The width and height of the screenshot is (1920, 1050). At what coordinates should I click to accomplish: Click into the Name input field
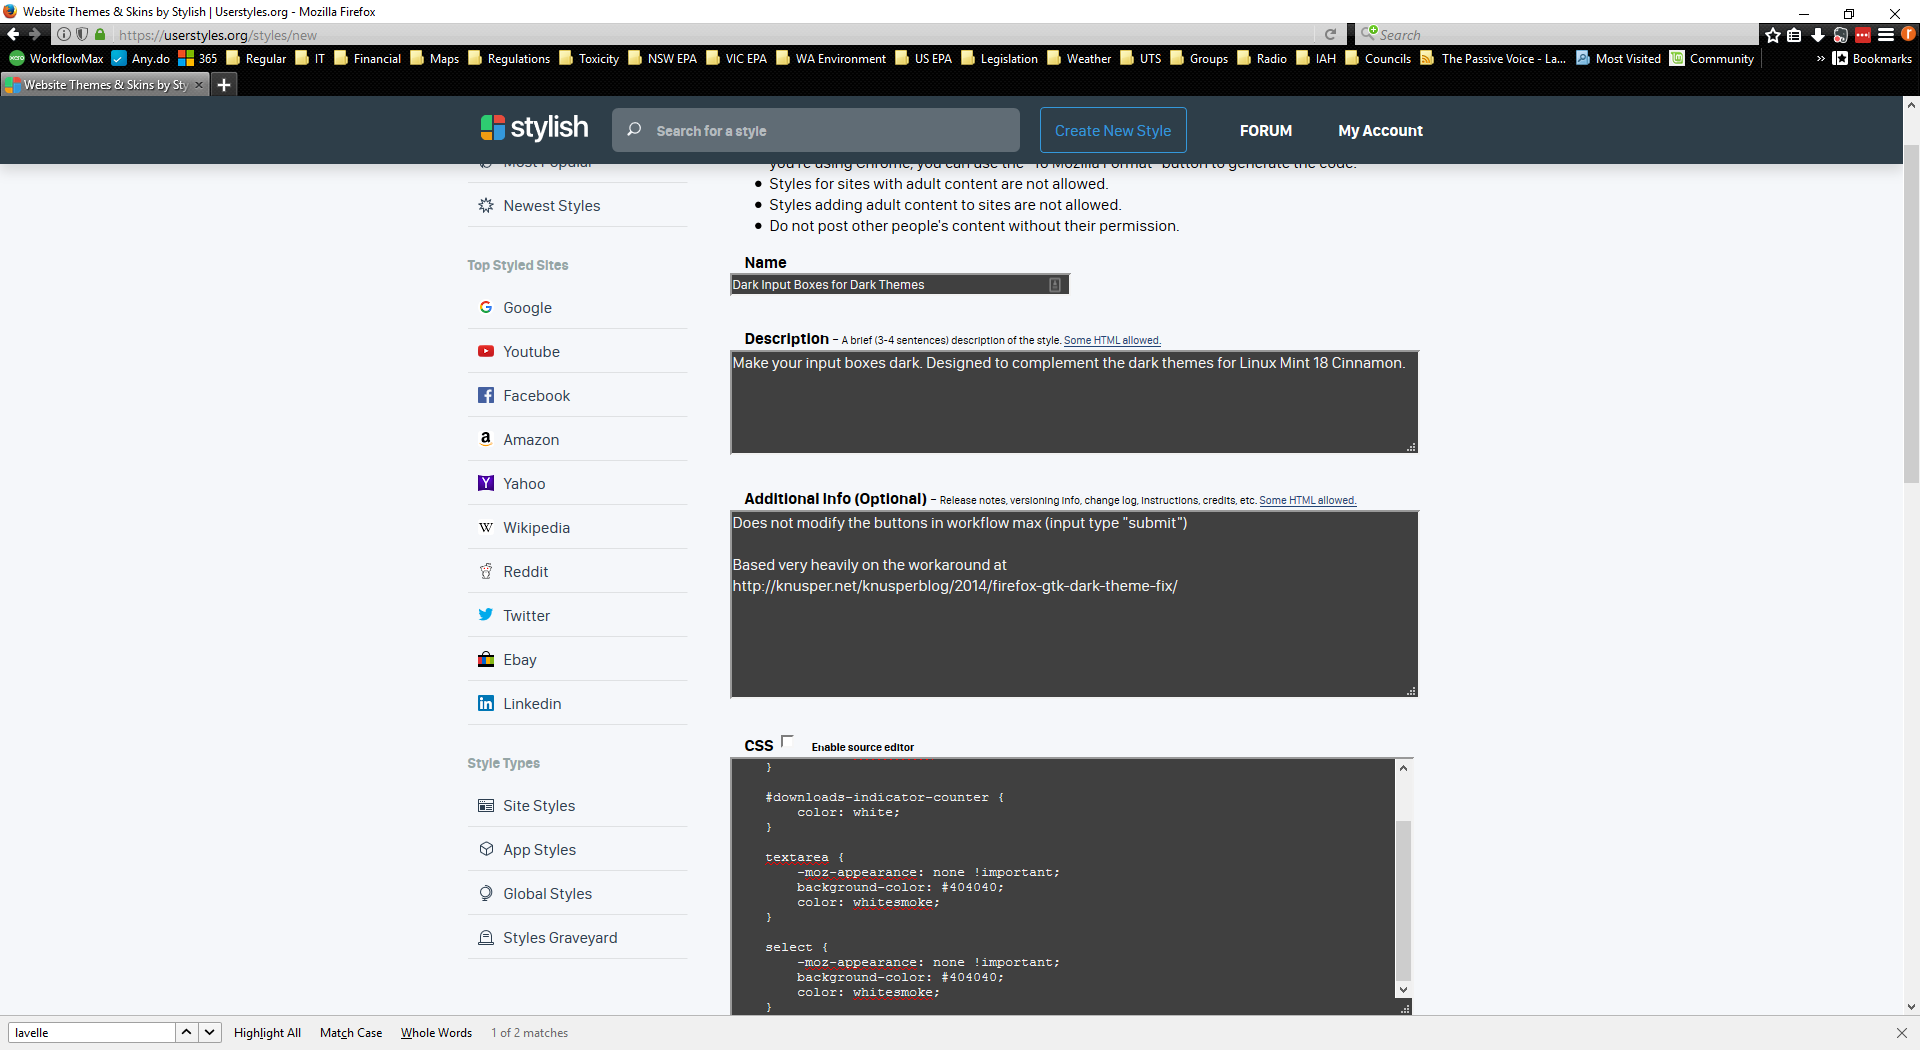[899, 285]
